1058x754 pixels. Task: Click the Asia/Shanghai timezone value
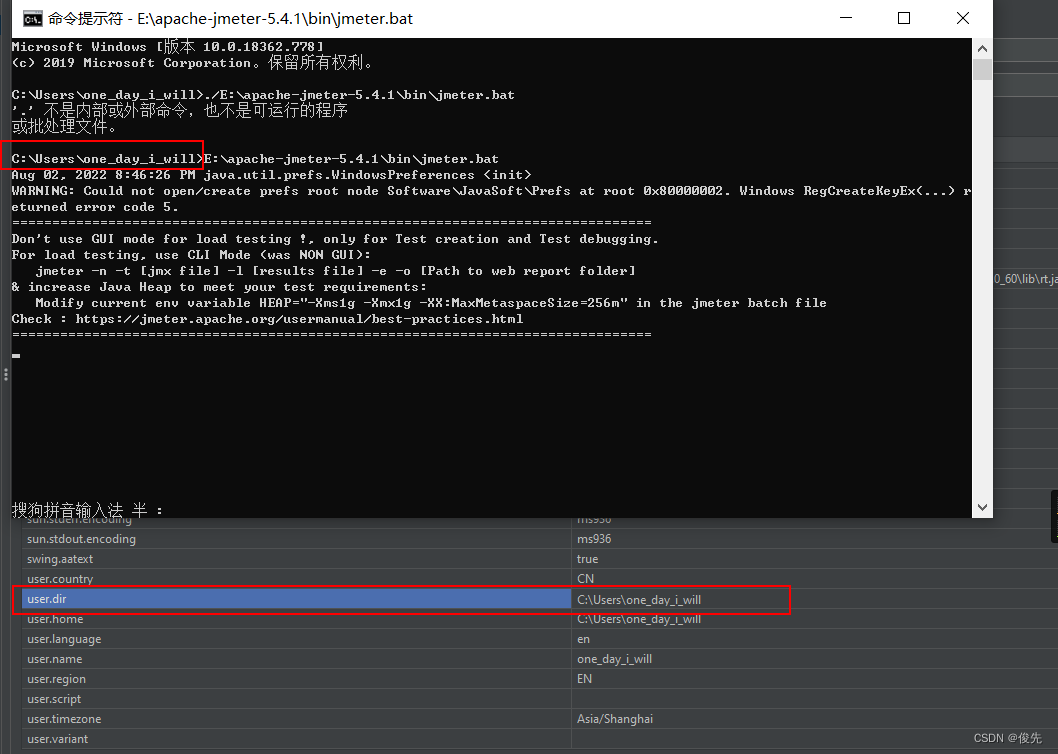(615, 719)
